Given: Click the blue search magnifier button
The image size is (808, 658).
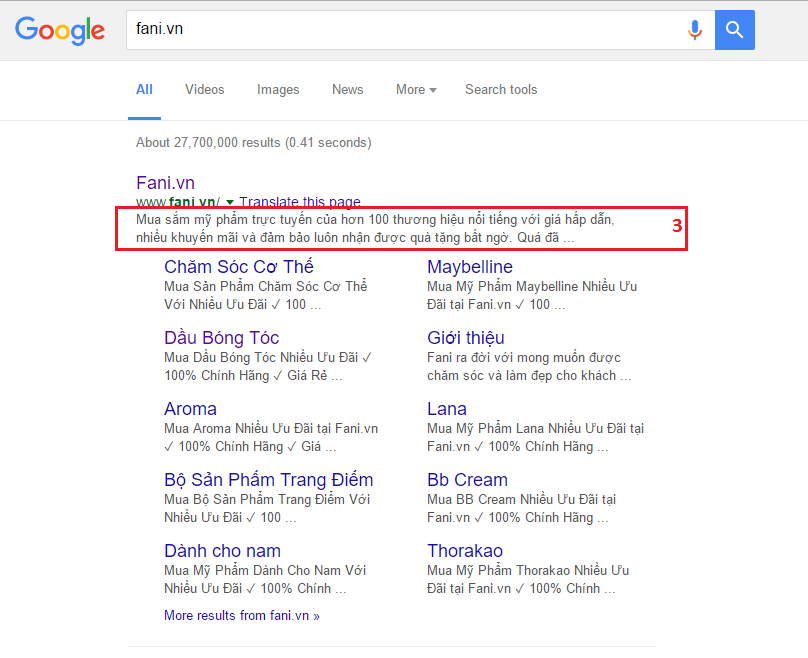Looking at the screenshot, I should pos(734,30).
